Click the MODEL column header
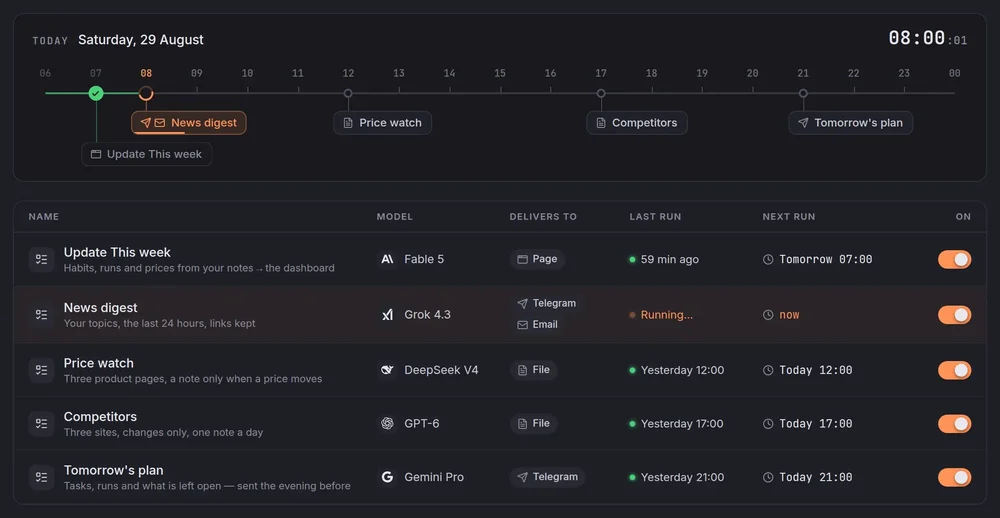The image size is (1000, 518). tap(395, 217)
